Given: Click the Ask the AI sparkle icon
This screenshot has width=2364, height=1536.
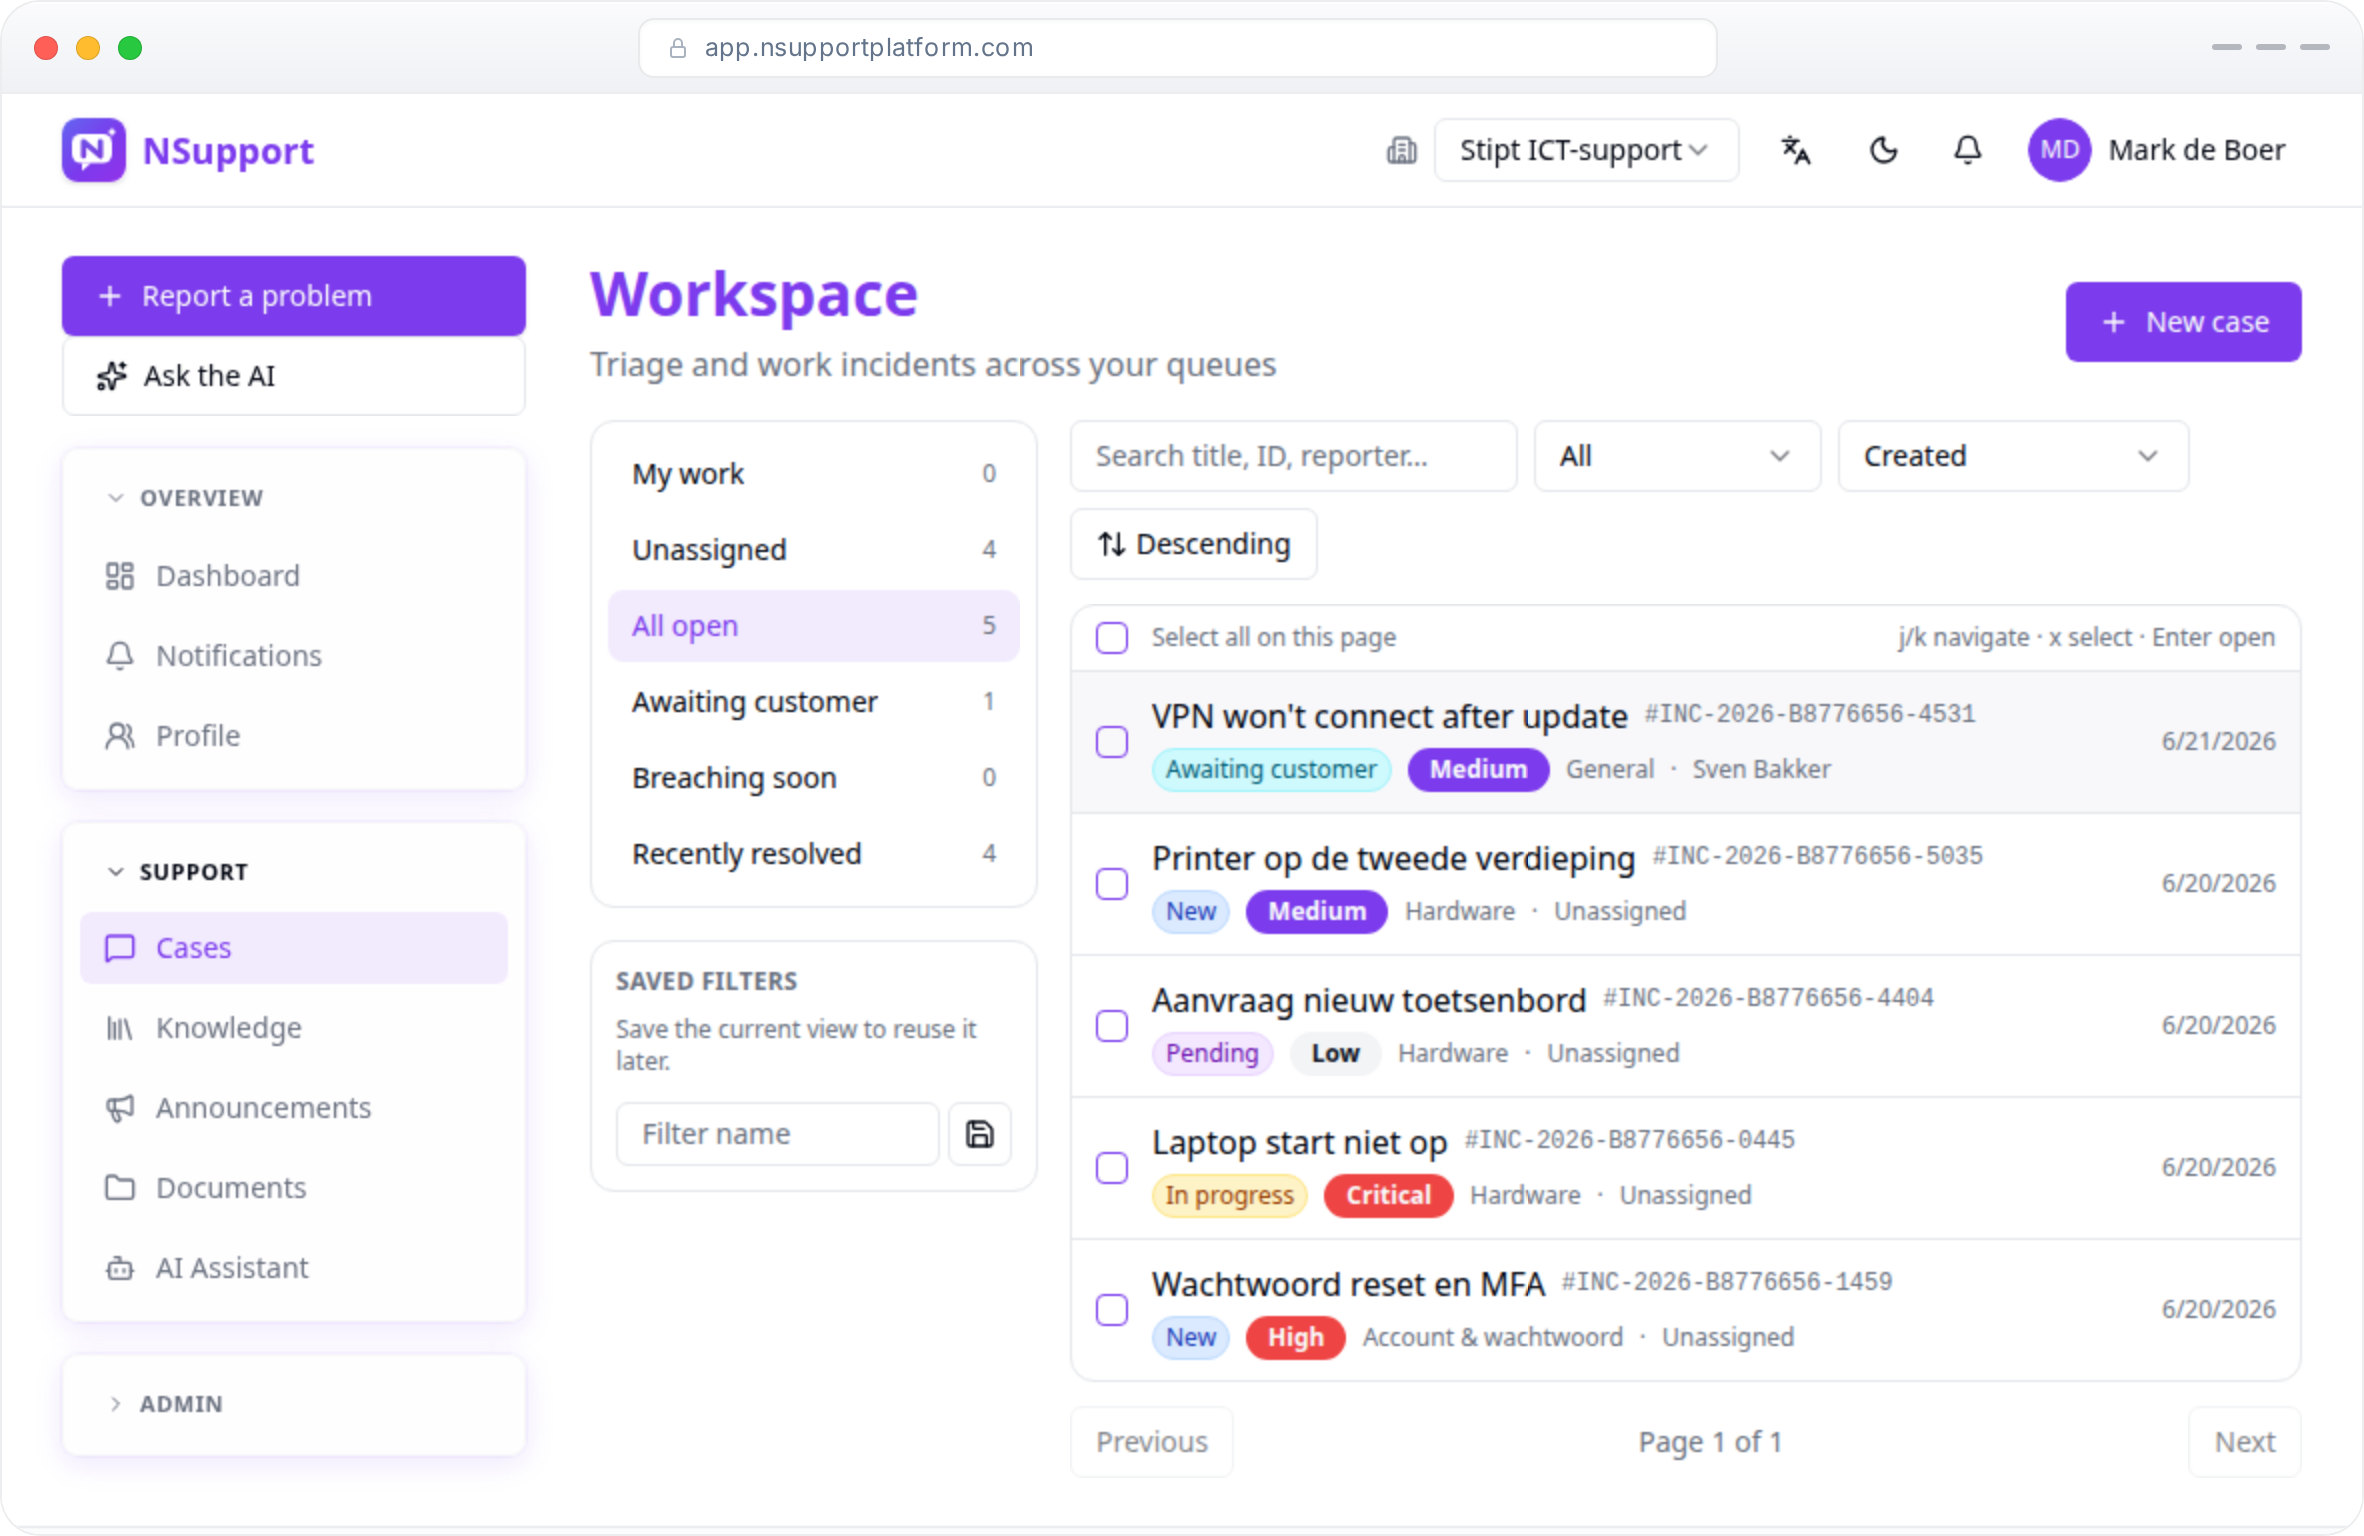Looking at the screenshot, I should click(x=112, y=376).
